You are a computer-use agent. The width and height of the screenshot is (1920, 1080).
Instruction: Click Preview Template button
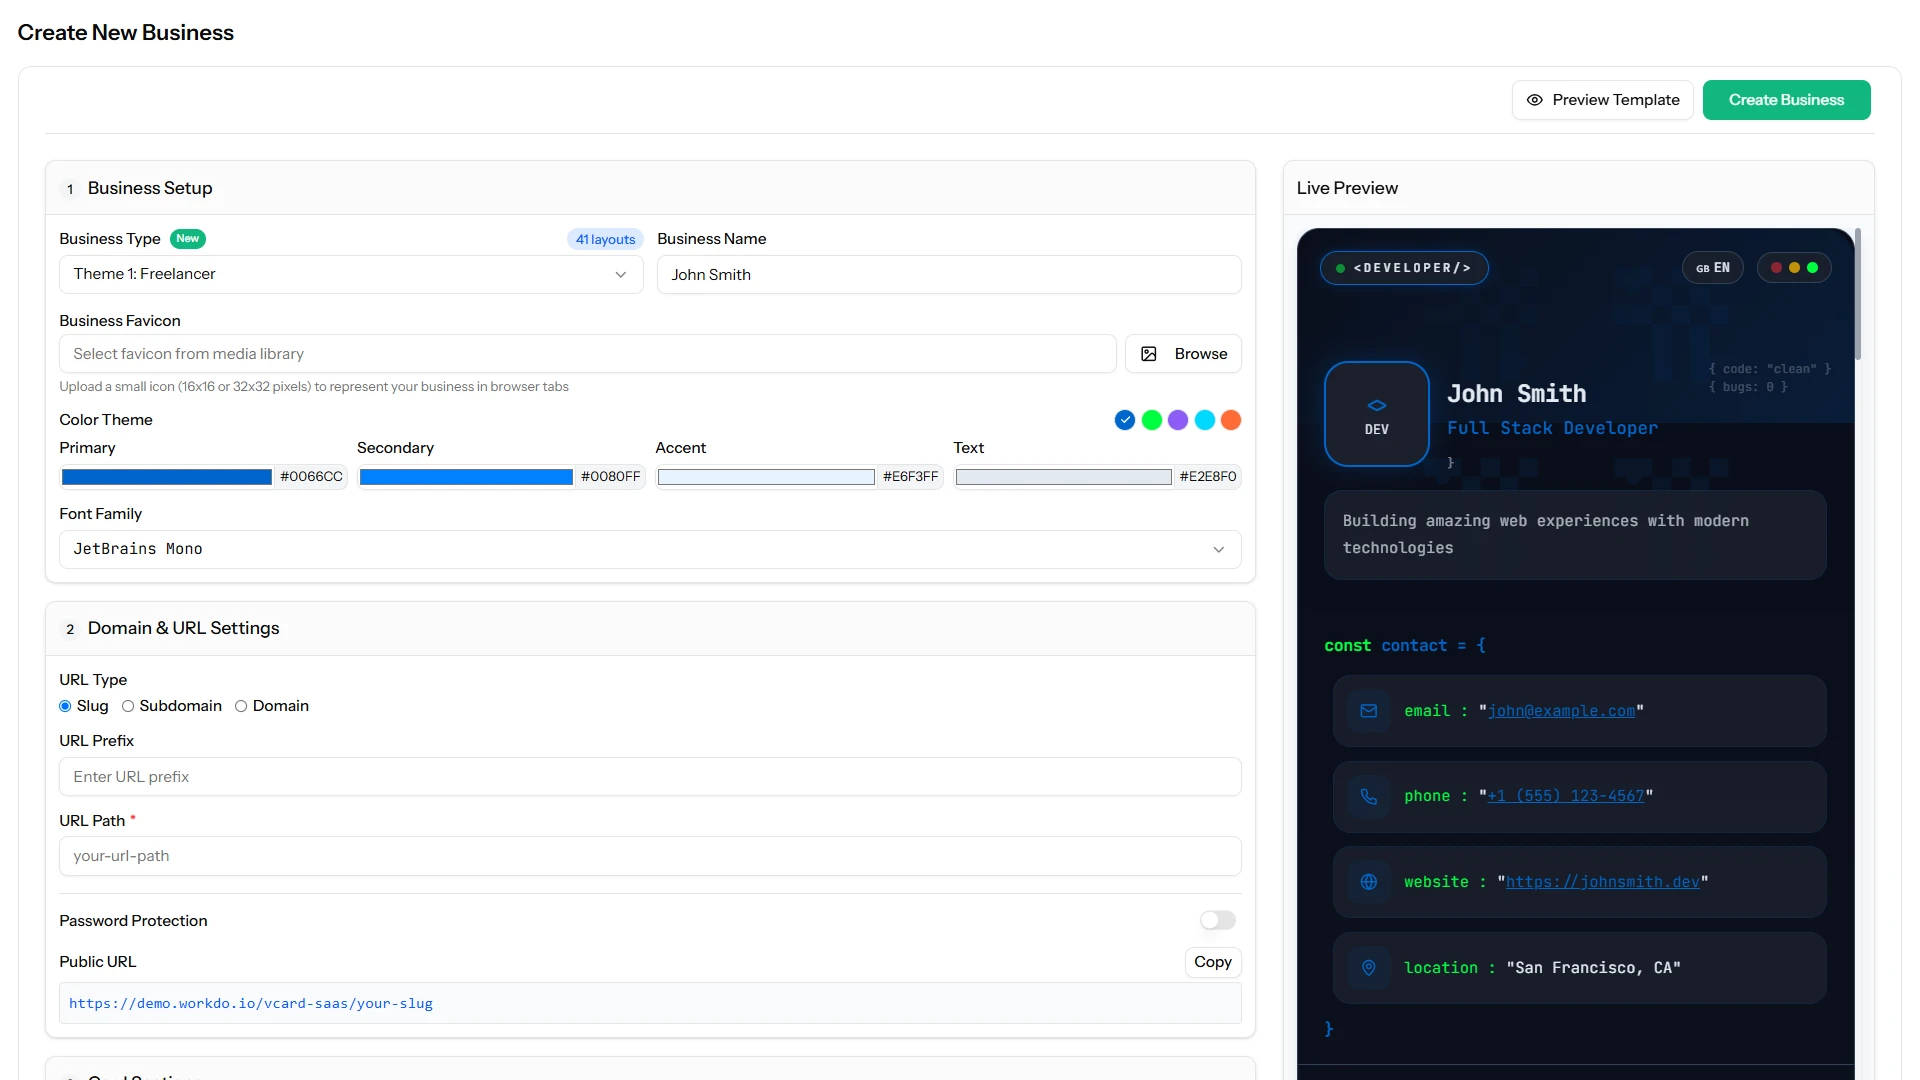point(1602,100)
